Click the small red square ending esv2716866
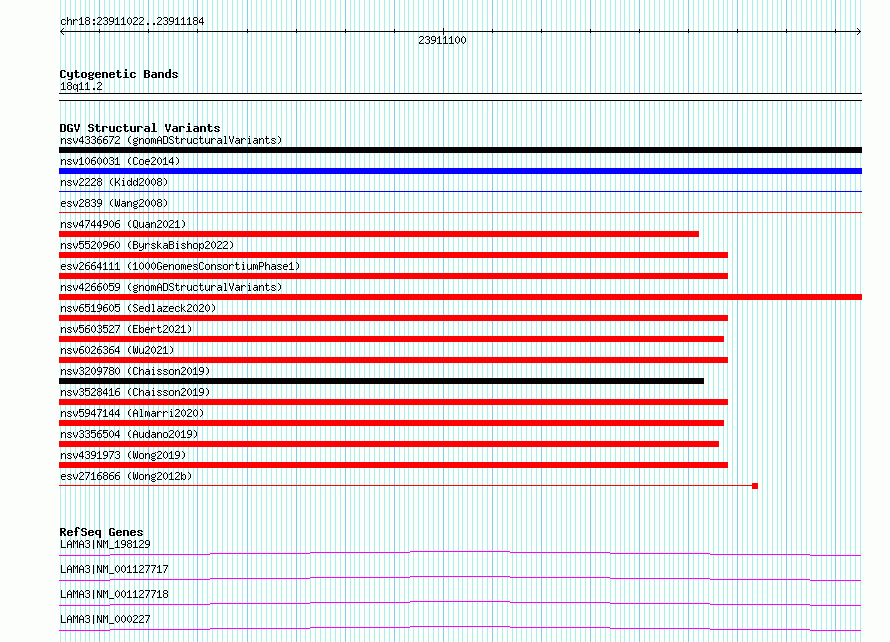Viewport: 890px width, 642px height. point(755,486)
